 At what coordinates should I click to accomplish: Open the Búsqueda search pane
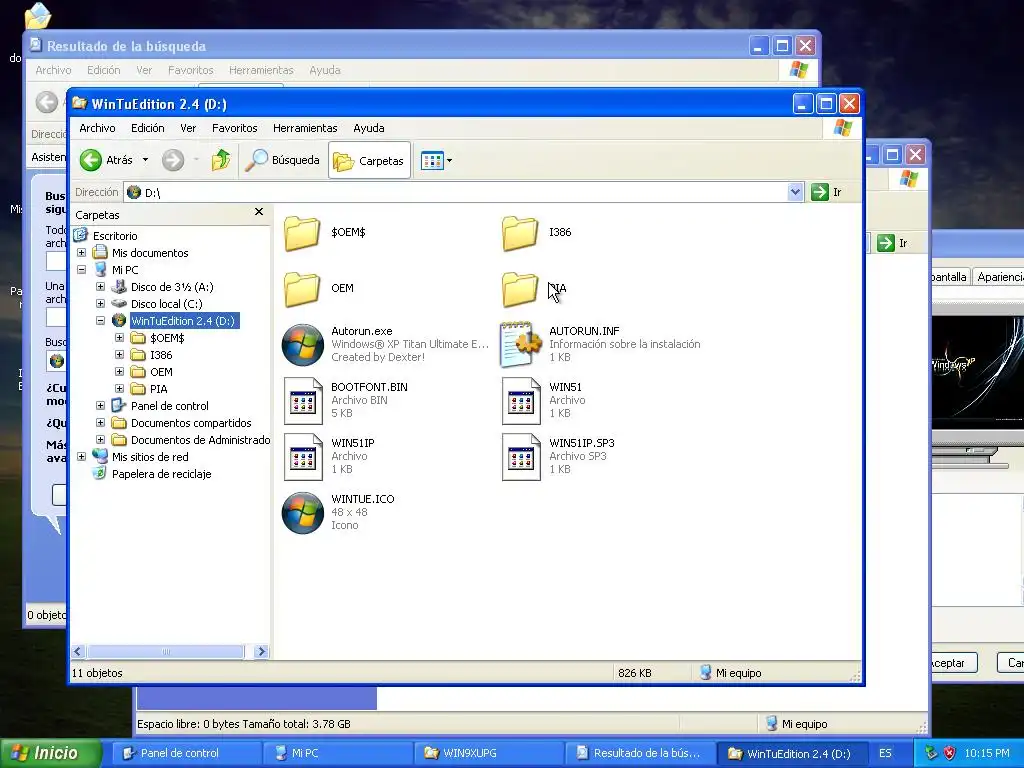click(282, 160)
